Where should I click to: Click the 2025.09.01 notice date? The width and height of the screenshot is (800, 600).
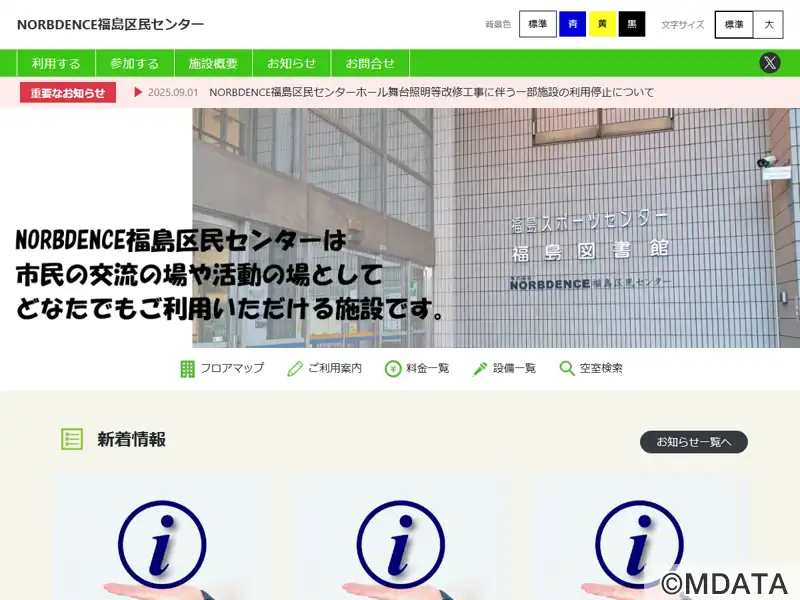click(x=173, y=92)
